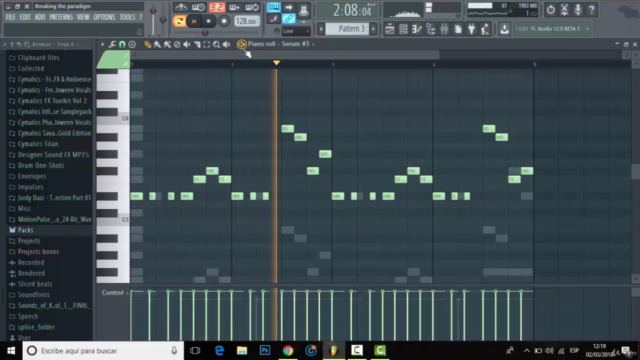Select the pencil Draw tool

[x=147, y=44]
